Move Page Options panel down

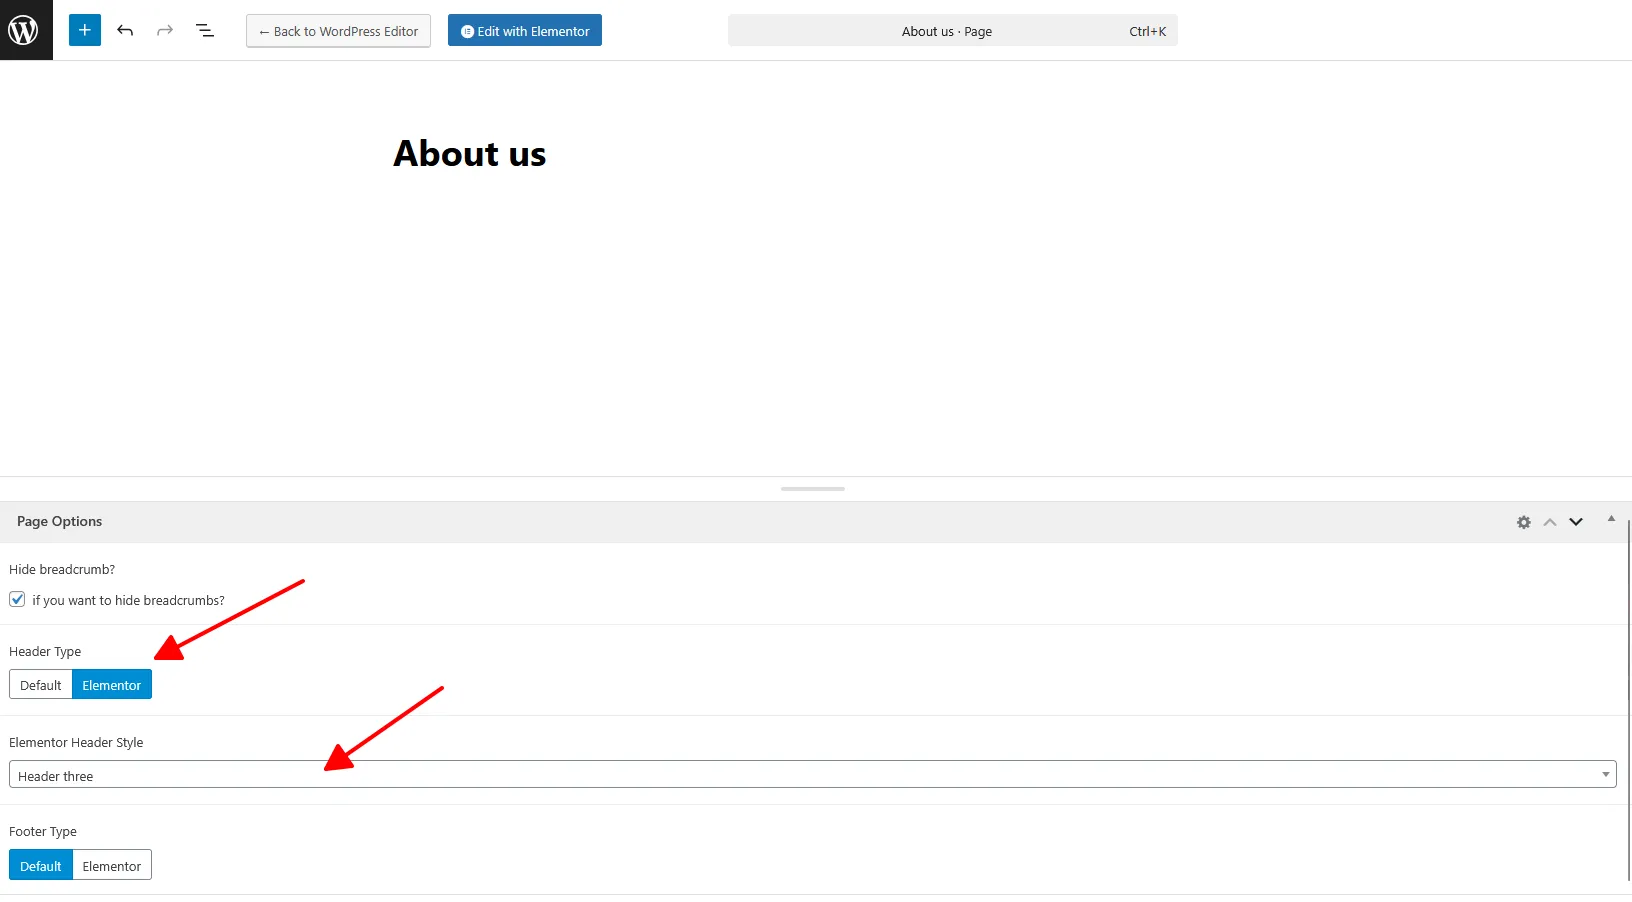pos(1576,522)
